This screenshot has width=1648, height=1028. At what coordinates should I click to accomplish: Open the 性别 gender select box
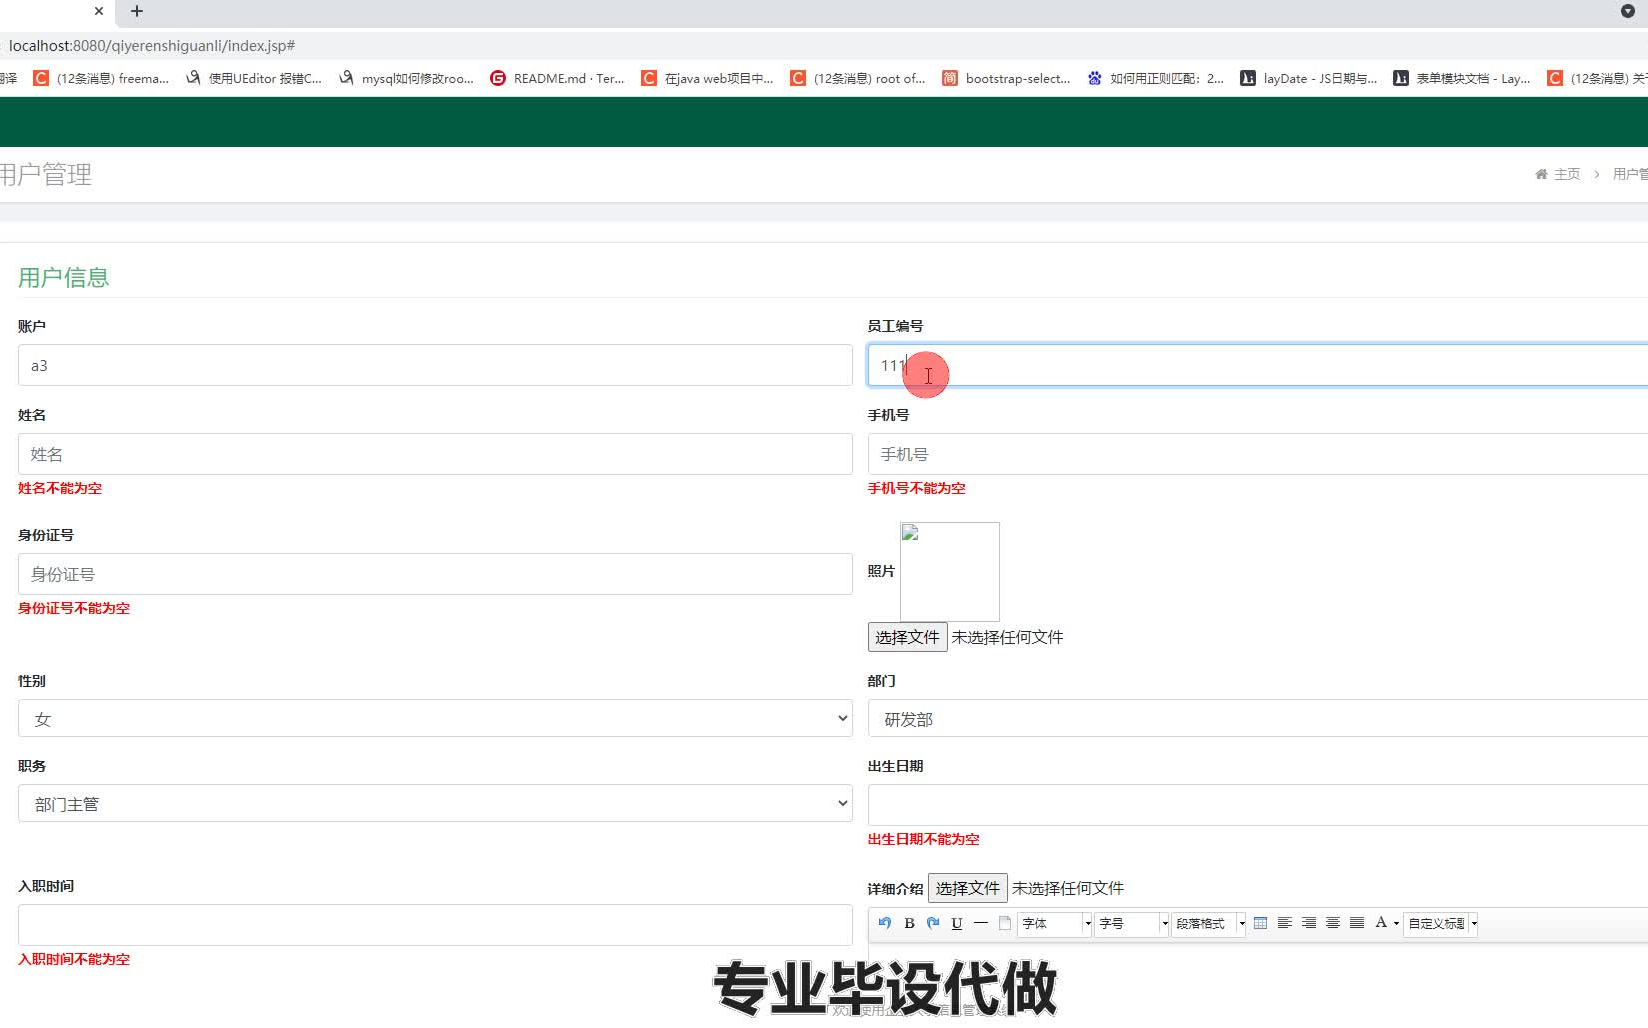pyautogui.click(x=435, y=718)
